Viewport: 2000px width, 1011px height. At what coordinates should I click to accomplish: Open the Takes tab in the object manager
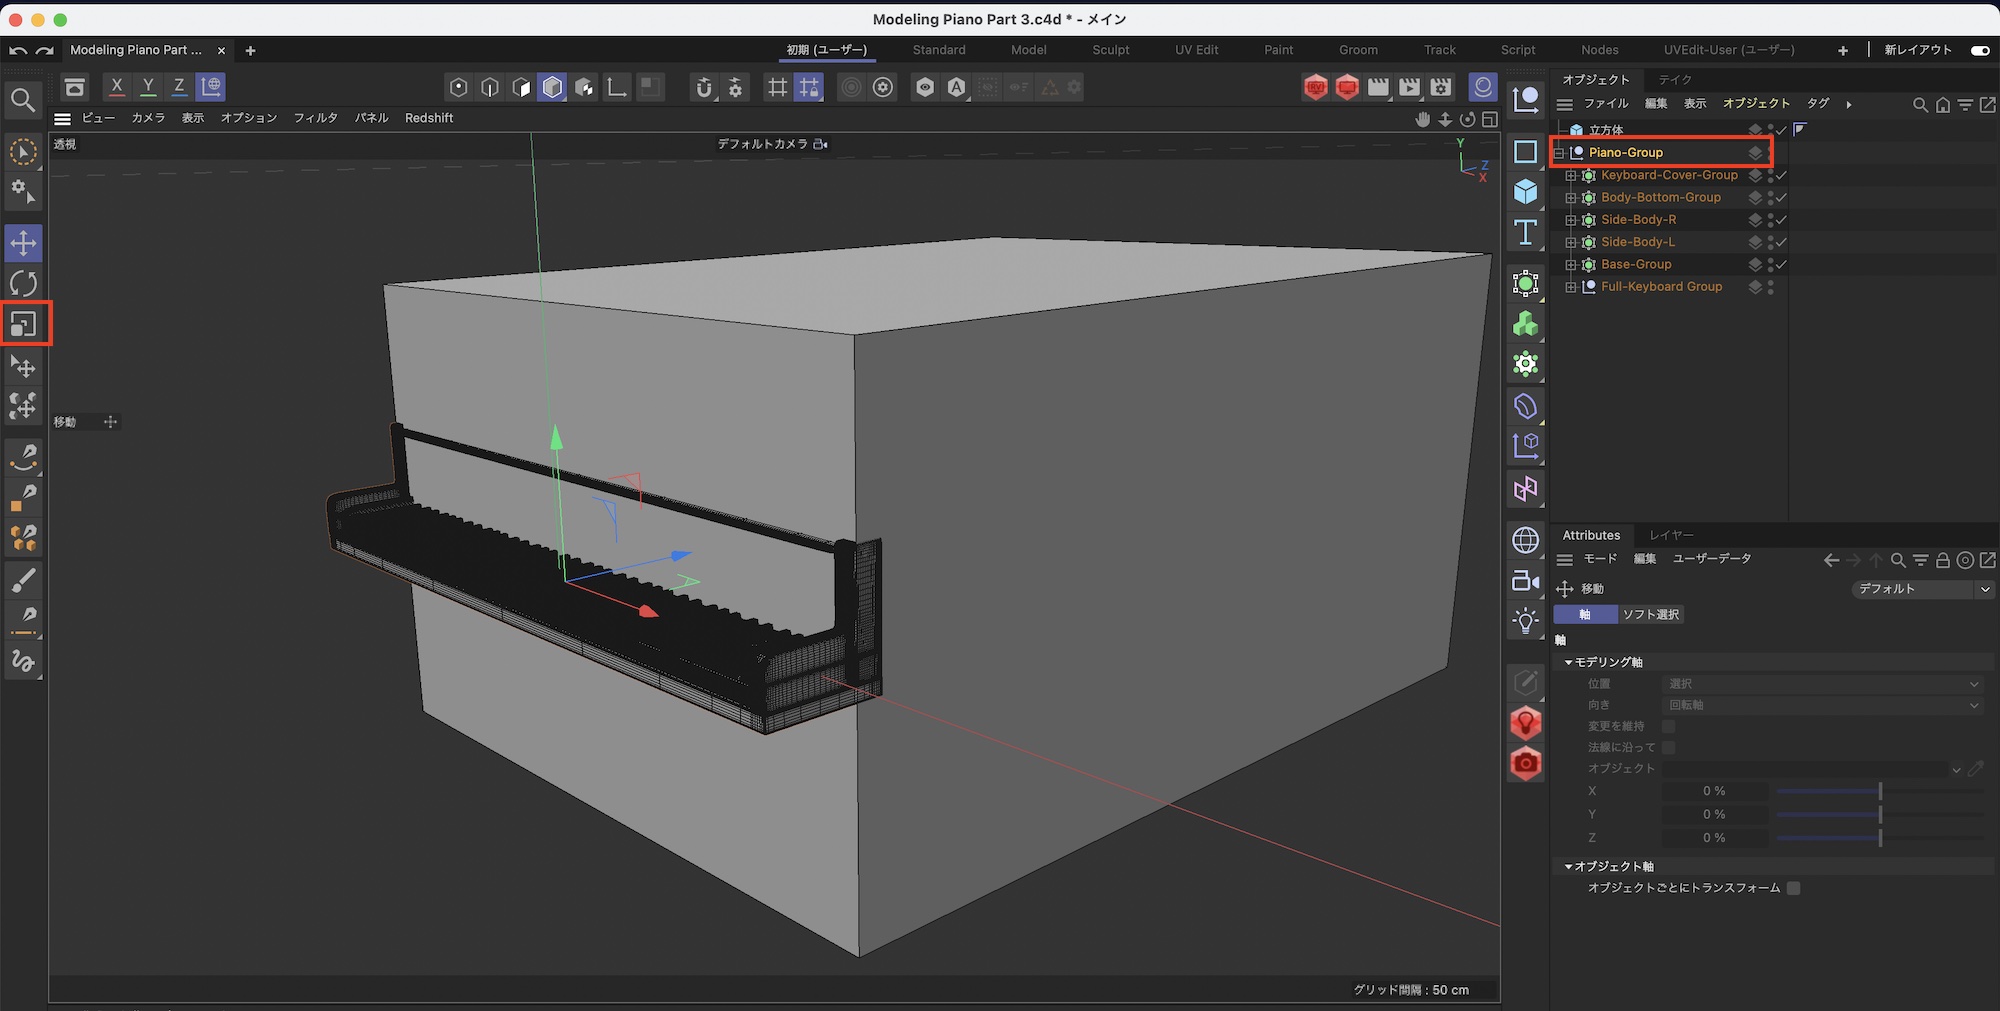click(1675, 80)
